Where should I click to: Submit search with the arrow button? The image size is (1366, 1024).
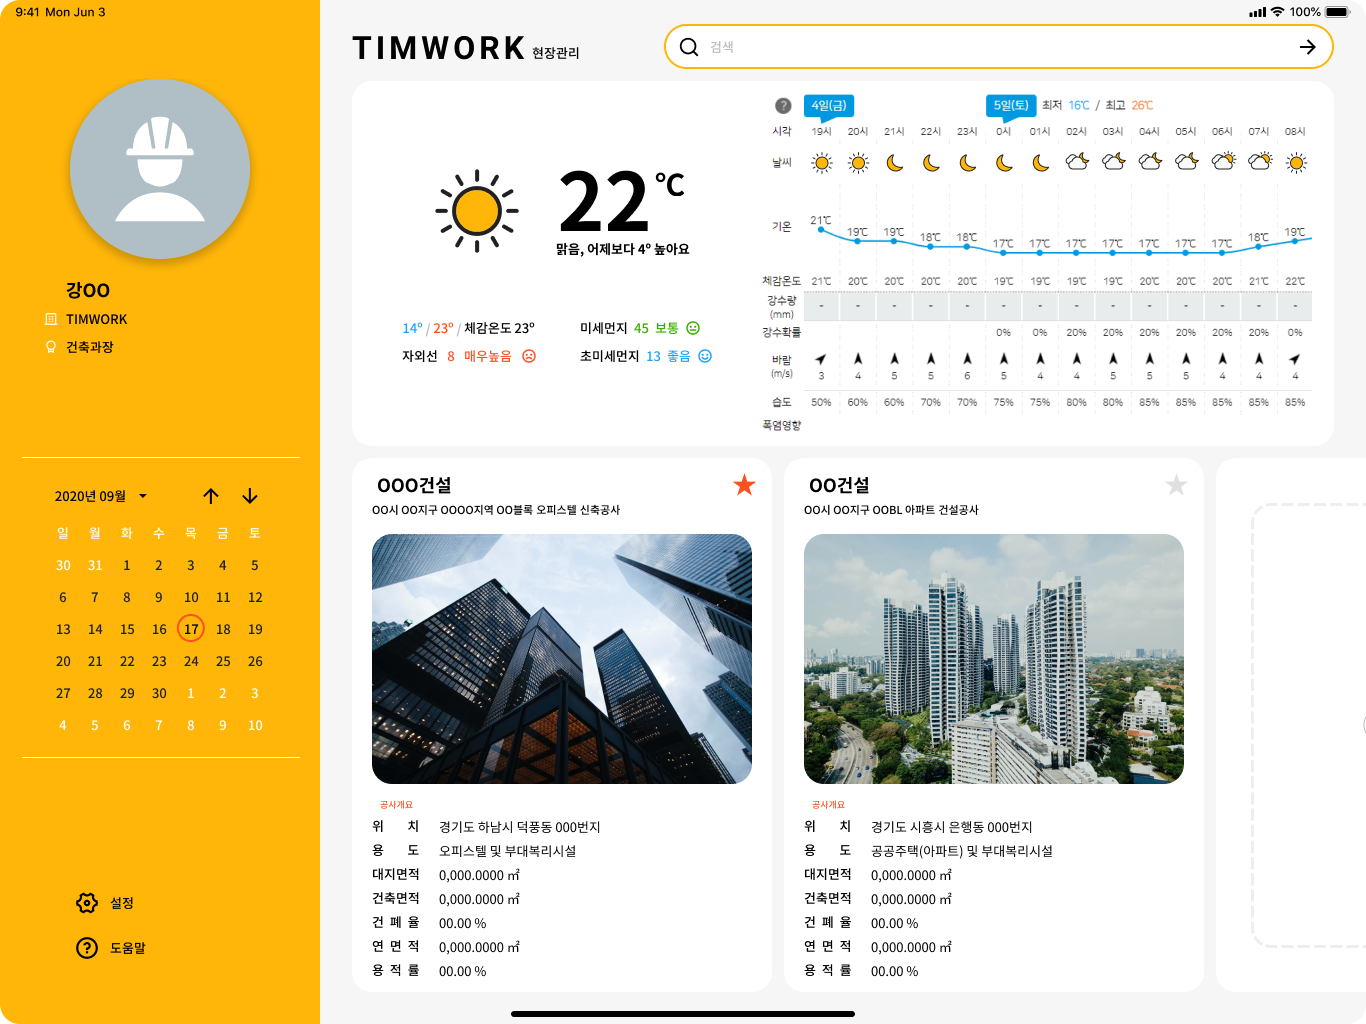click(1307, 47)
